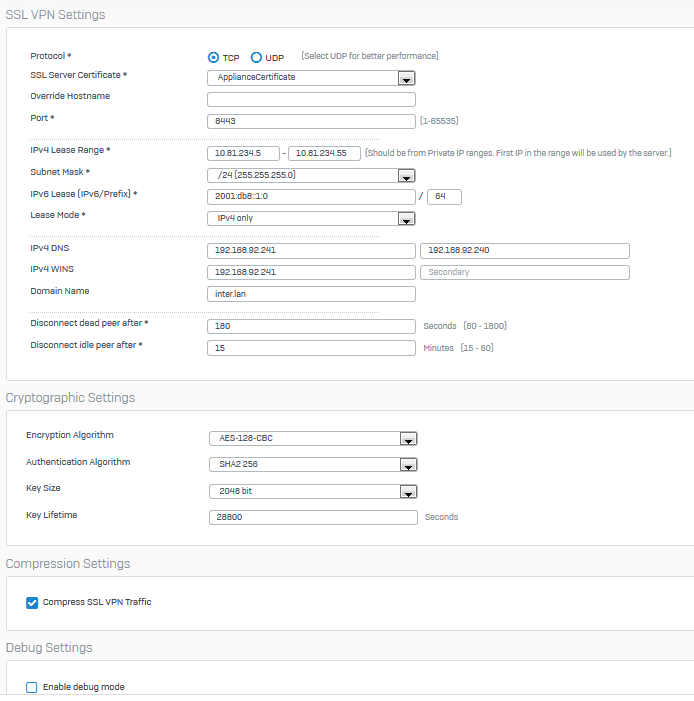Select the UDP protocol radio button
The width and height of the screenshot is (694, 701).
(256, 58)
